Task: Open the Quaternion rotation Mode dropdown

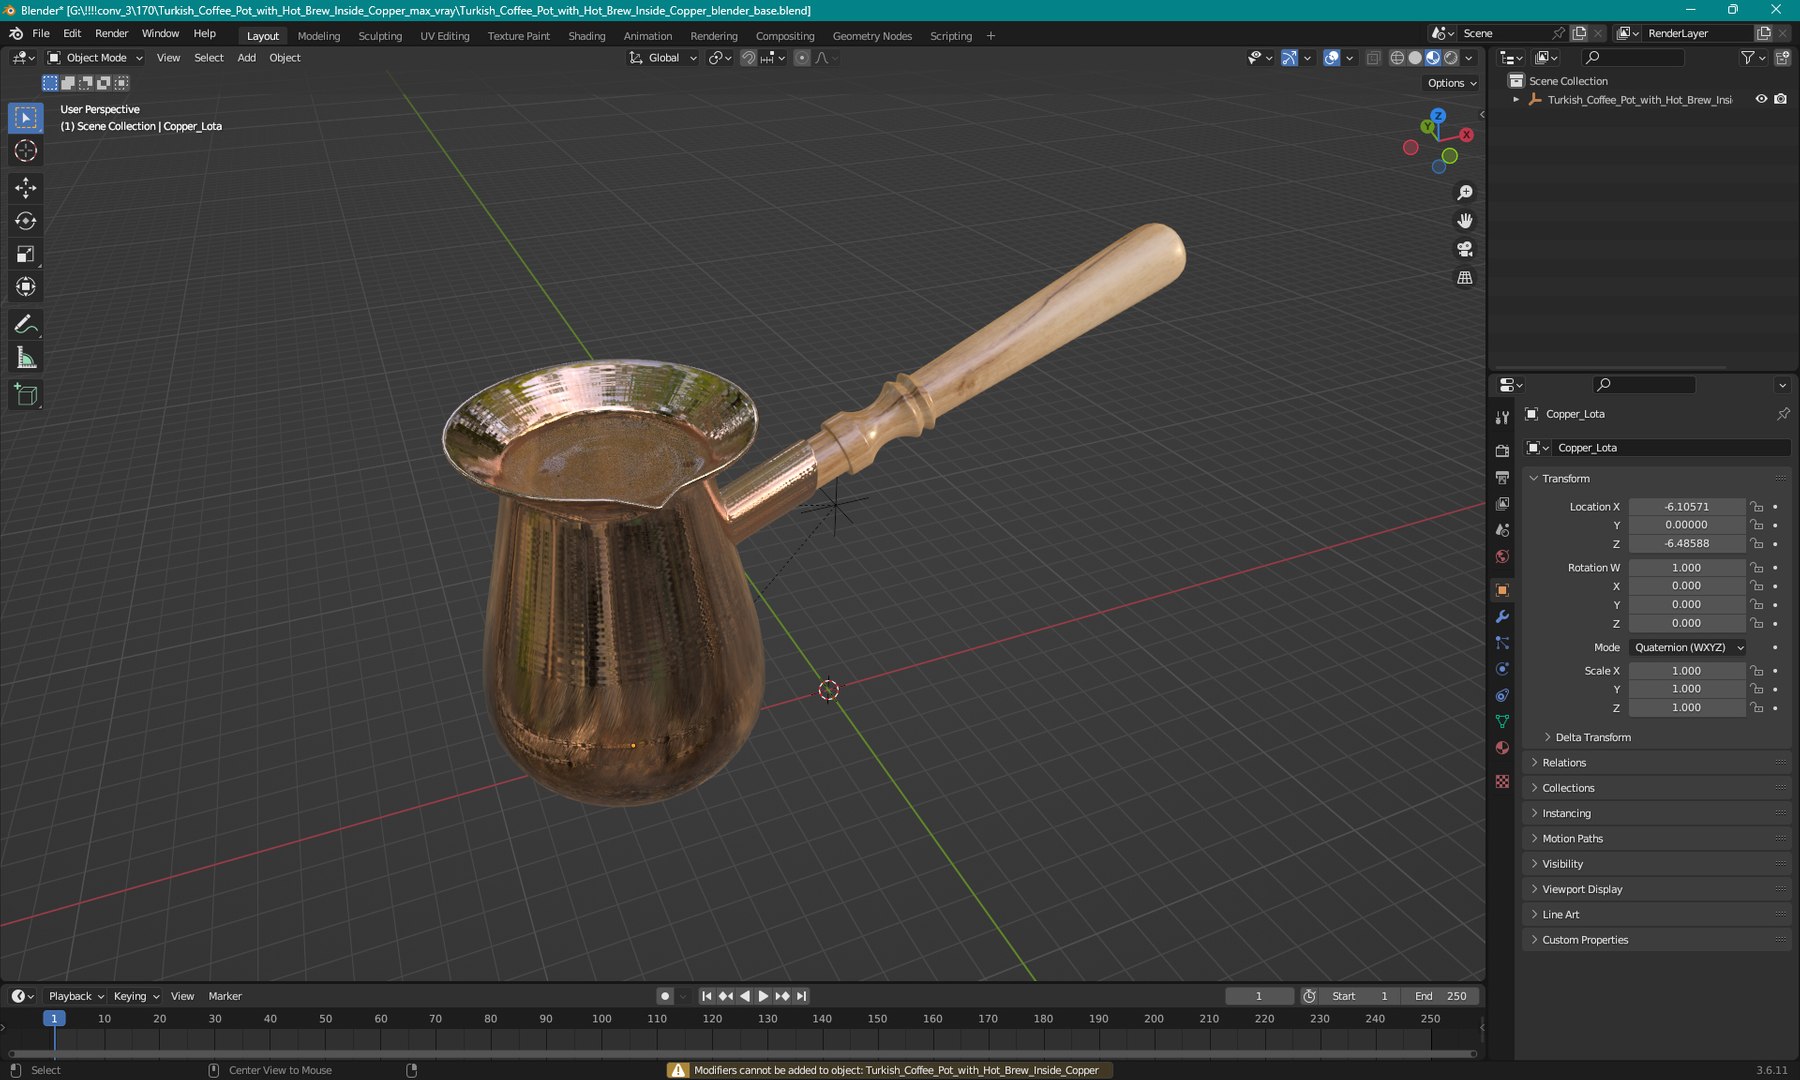Action: [1688, 648]
